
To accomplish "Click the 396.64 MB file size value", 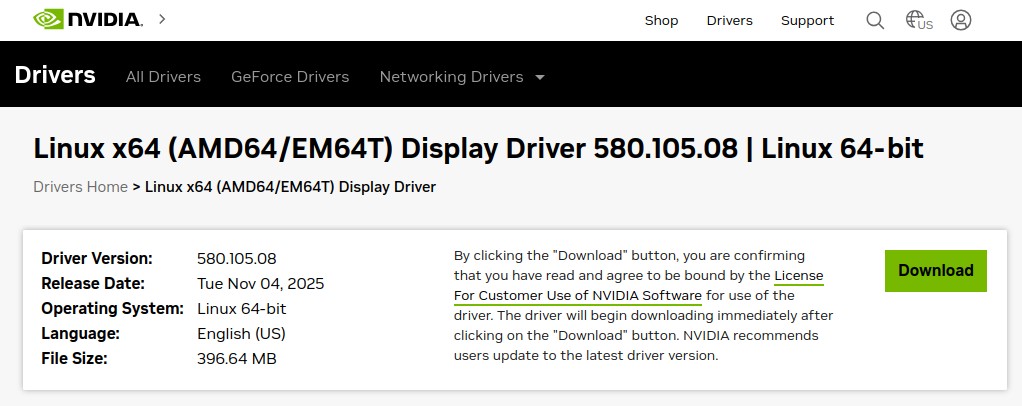I will (x=237, y=358).
